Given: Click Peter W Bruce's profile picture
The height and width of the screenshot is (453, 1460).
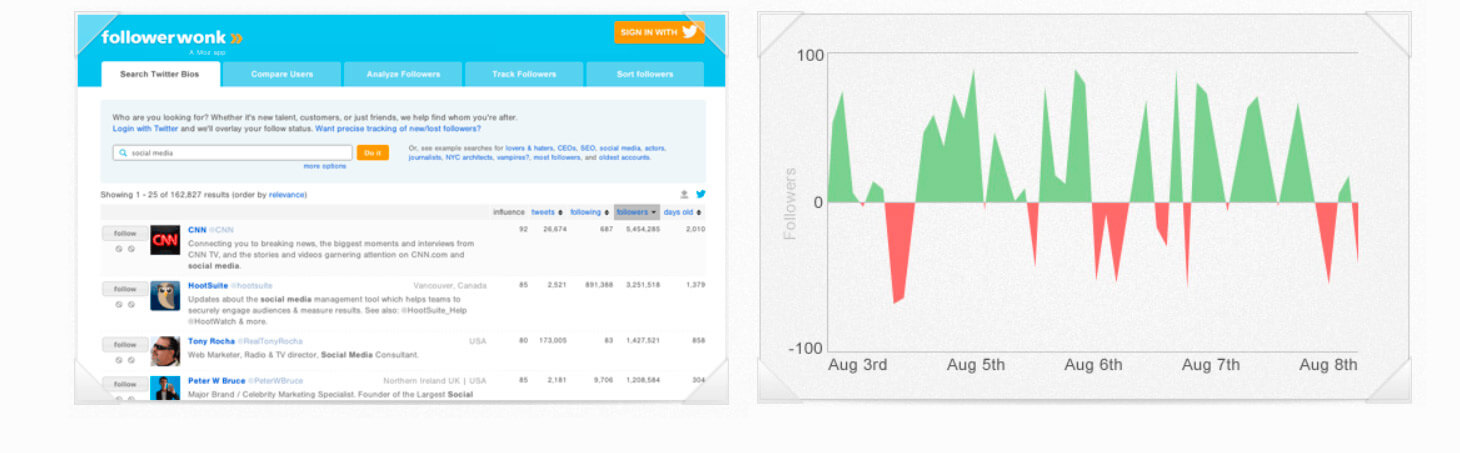Looking at the screenshot, I should click(x=165, y=388).
